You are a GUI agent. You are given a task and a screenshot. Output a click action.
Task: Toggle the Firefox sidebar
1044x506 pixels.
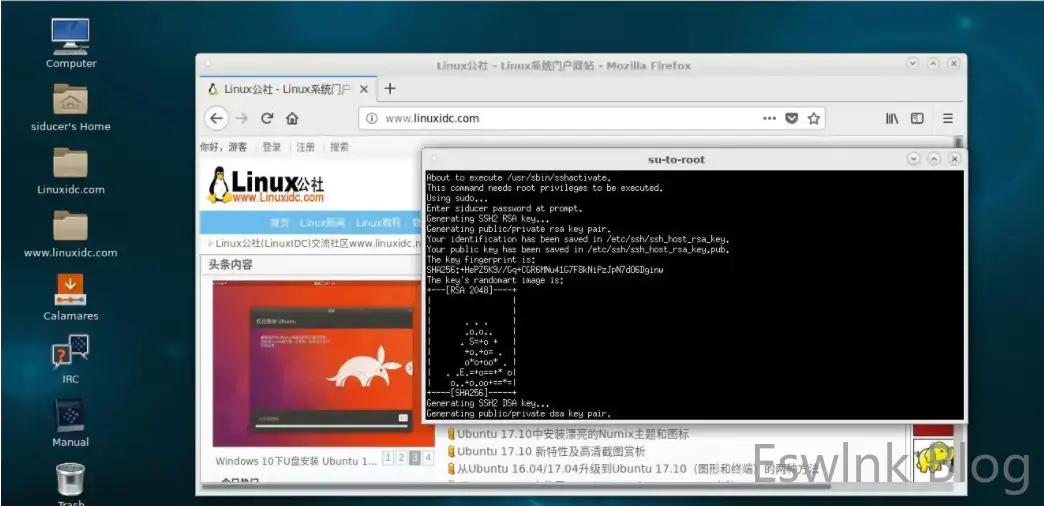coord(917,118)
